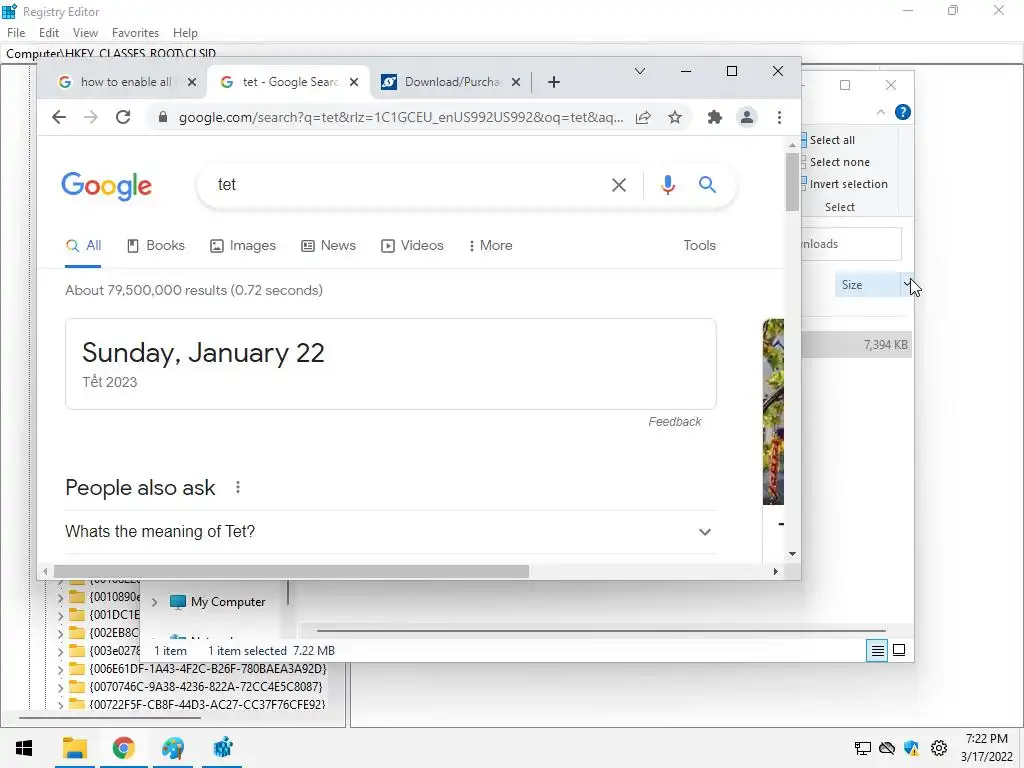The height and width of the screenshot is (768, 1024).
Task: Start voice search with microphone icon
Action: (x=667, y=185)
